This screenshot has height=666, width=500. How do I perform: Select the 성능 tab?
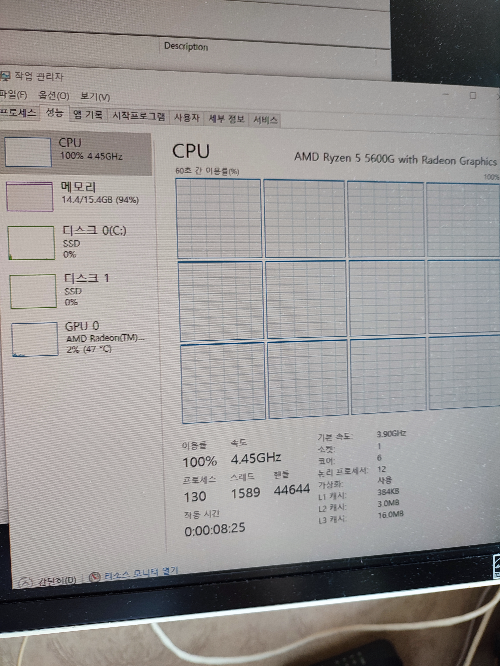pos(54,113)
